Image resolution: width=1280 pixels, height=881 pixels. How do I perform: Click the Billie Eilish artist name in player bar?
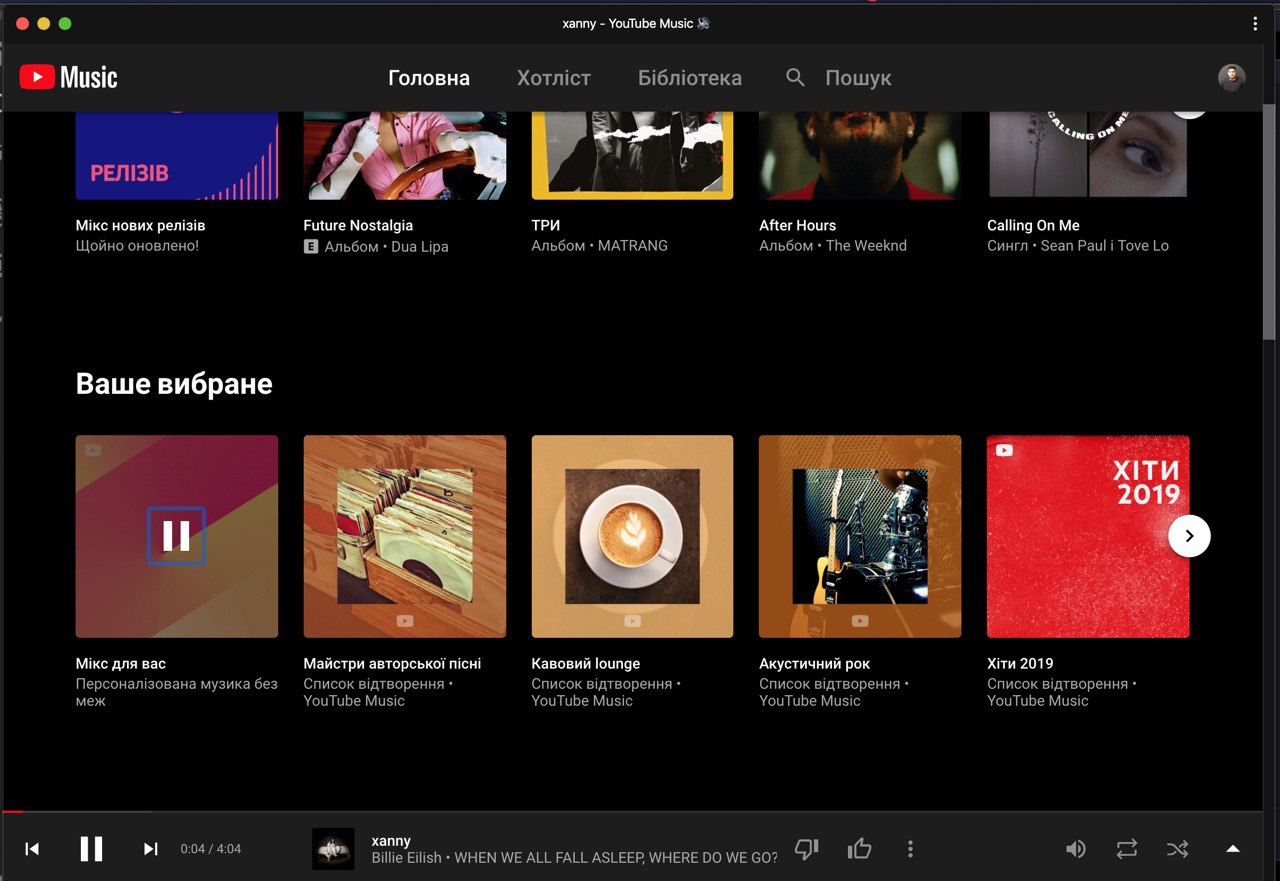(x=406, y=858)
